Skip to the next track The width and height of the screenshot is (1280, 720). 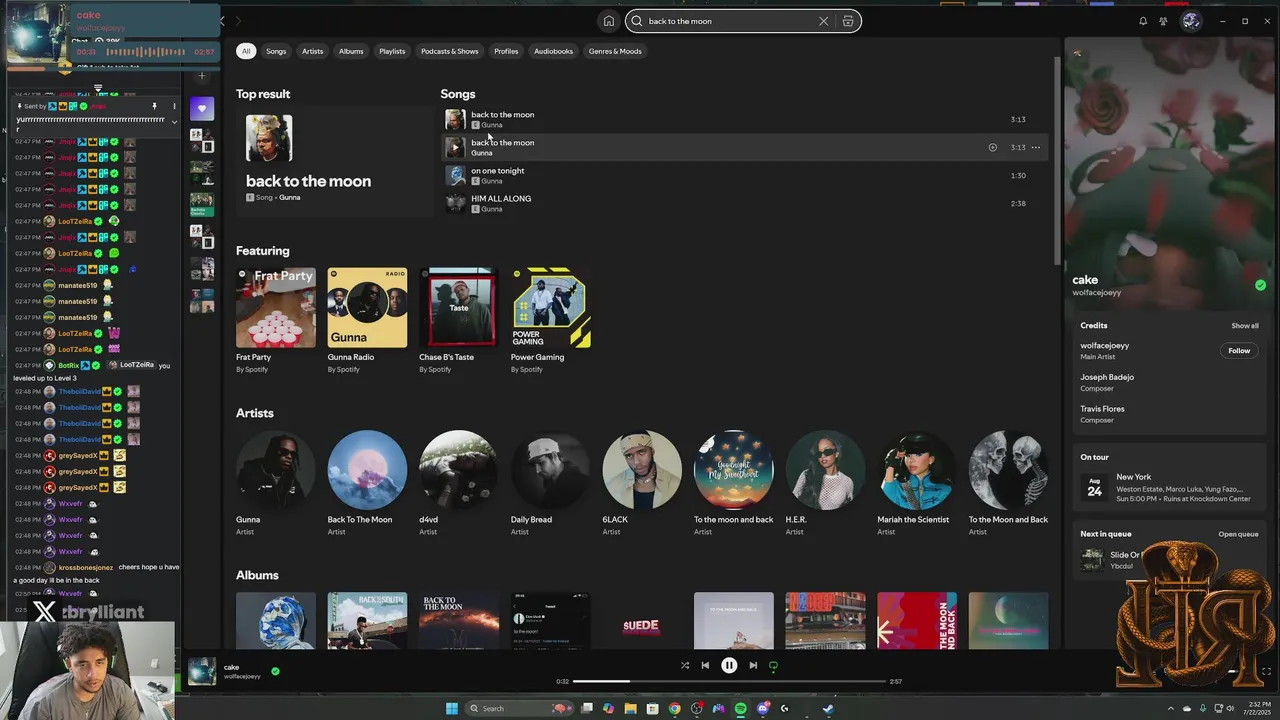click(x=753, y=665)
